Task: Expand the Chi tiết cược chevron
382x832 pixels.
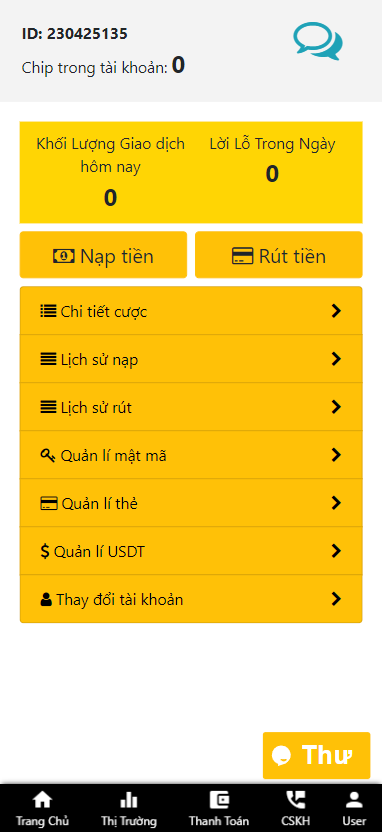Action: [335, 311]
